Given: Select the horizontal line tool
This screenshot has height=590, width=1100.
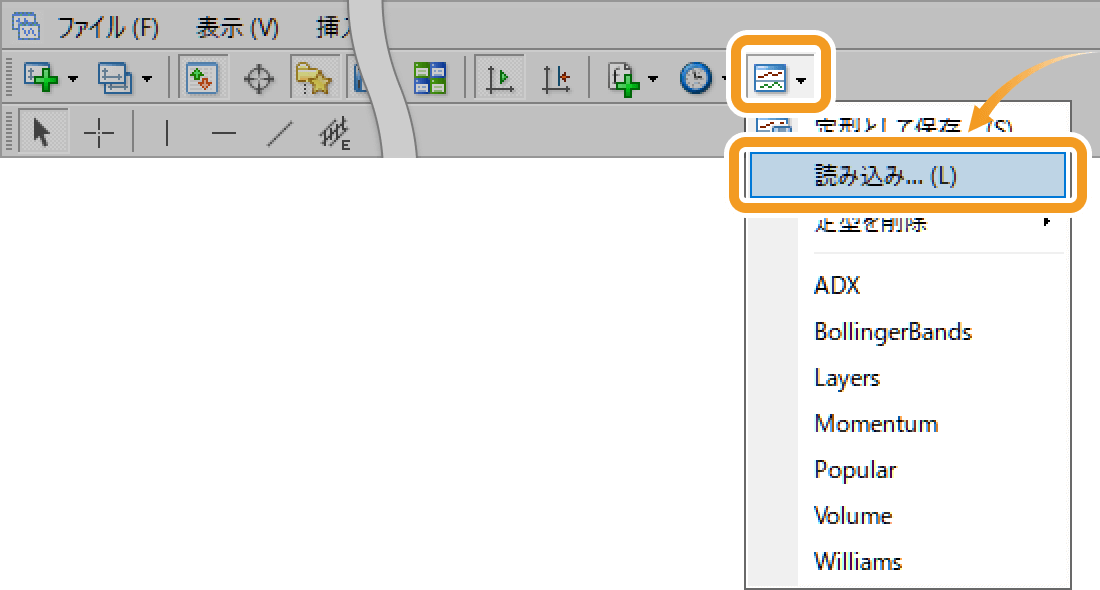Looking at the screenshot, I should pos(224,132).
